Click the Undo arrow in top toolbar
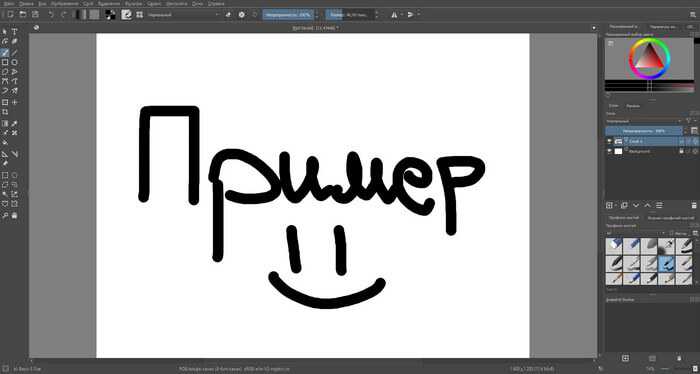 51,15
